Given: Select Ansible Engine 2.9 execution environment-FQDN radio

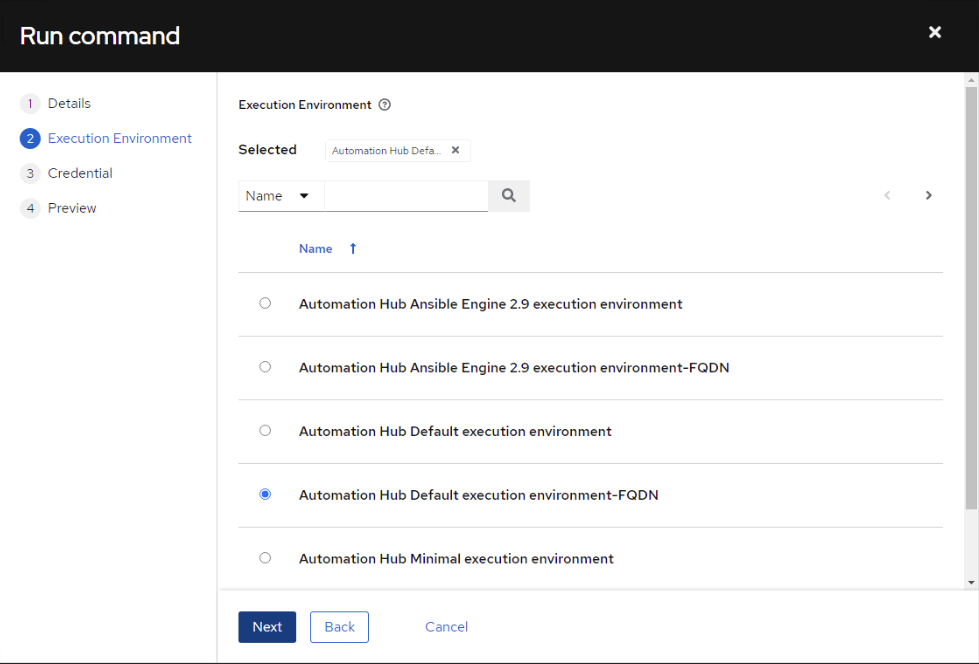Looking at the screenshot, I should coord(265,367).
